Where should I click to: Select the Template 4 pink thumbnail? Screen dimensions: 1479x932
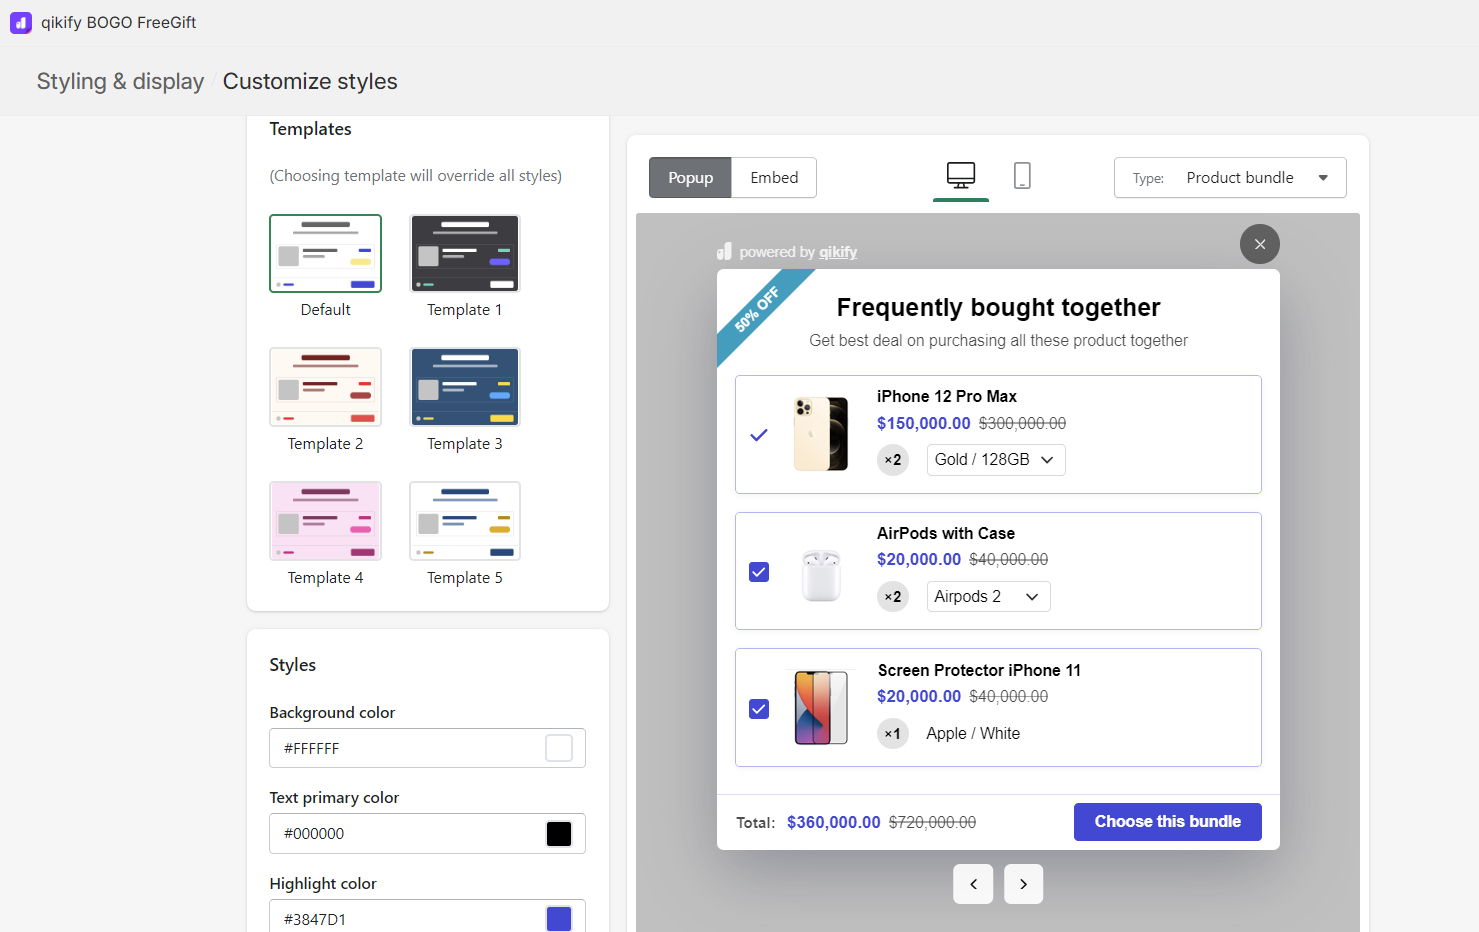pyautogui.click(x=325, y=521)
